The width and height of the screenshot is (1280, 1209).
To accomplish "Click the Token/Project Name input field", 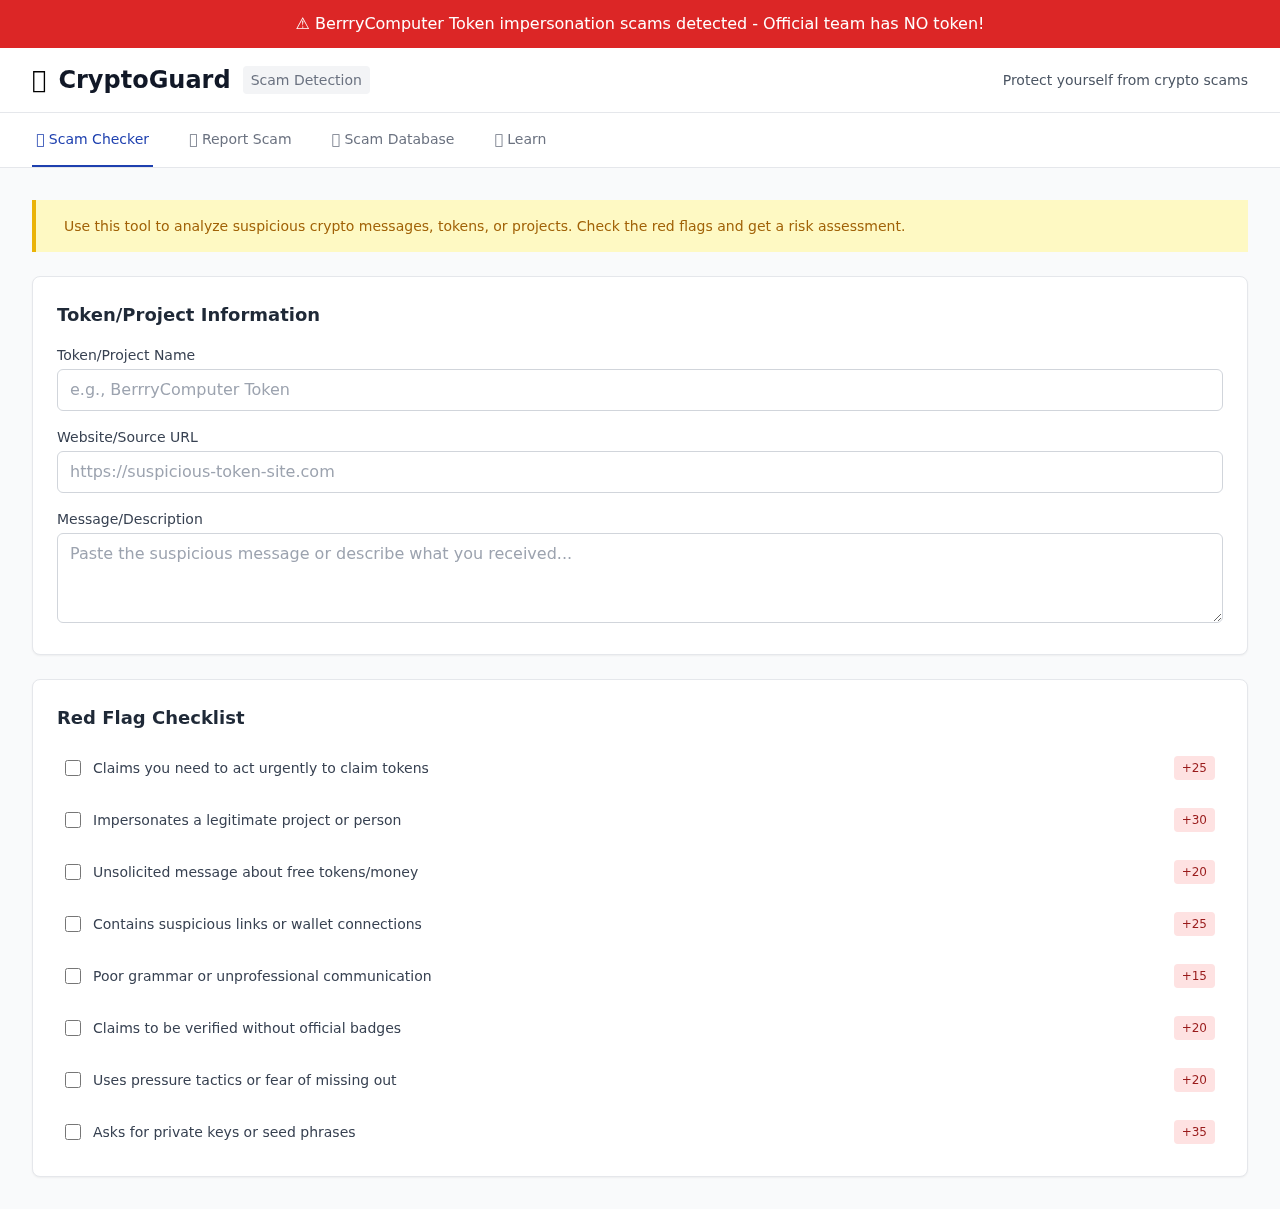I will (640, 390).
